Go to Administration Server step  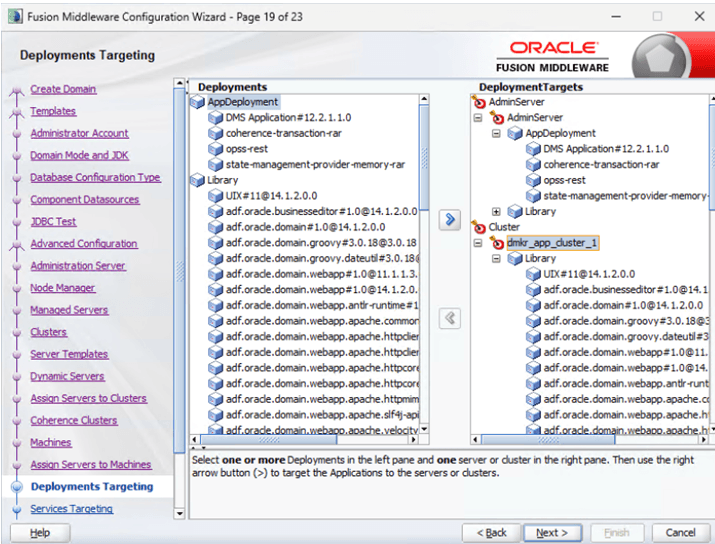[78, 266]
